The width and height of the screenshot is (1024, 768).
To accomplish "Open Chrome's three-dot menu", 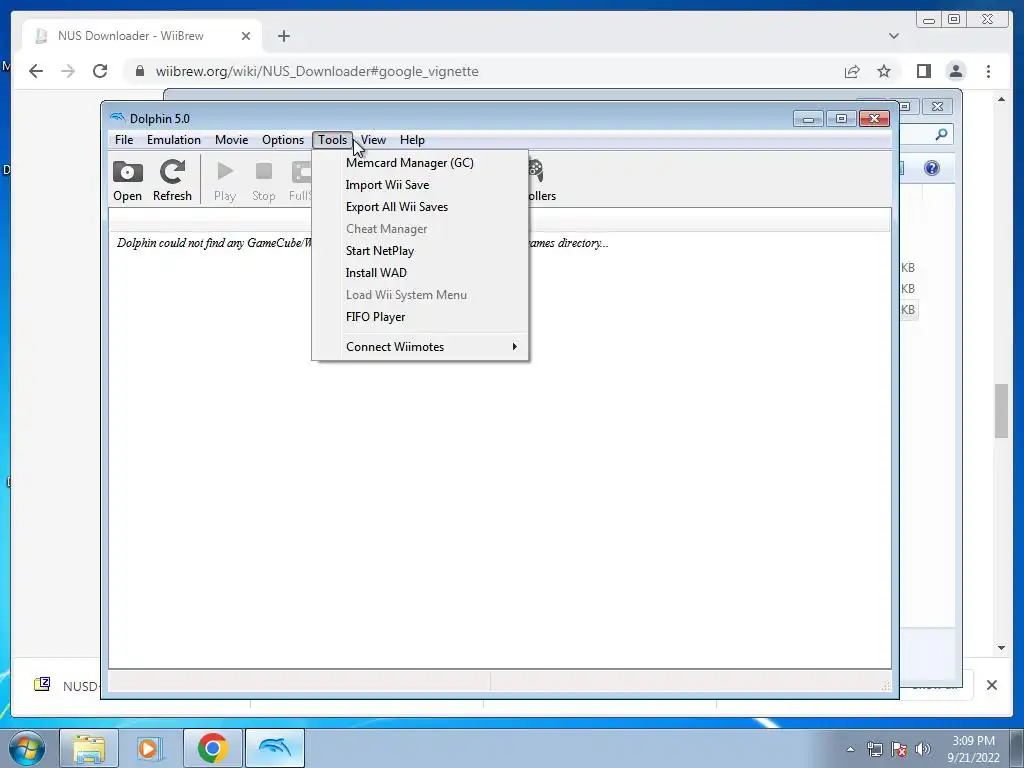I will 988,71.
